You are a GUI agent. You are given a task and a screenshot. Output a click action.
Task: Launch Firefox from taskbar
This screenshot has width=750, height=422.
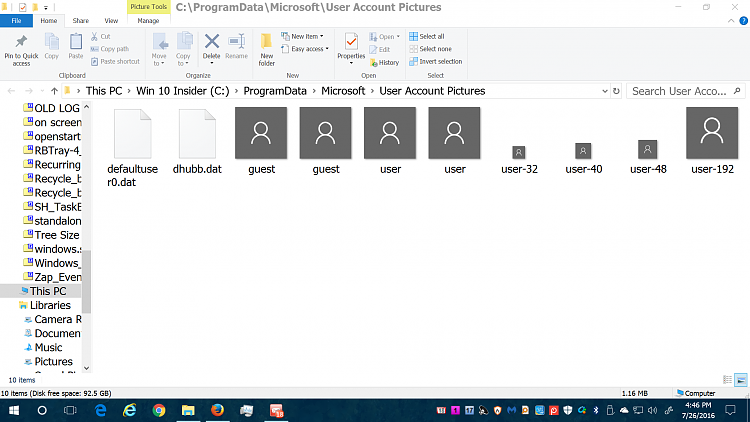217,411
